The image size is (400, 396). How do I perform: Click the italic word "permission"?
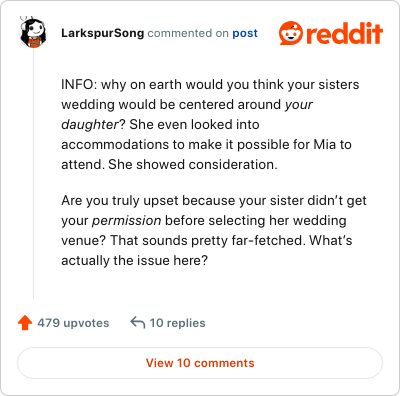(x=127, y=221)
